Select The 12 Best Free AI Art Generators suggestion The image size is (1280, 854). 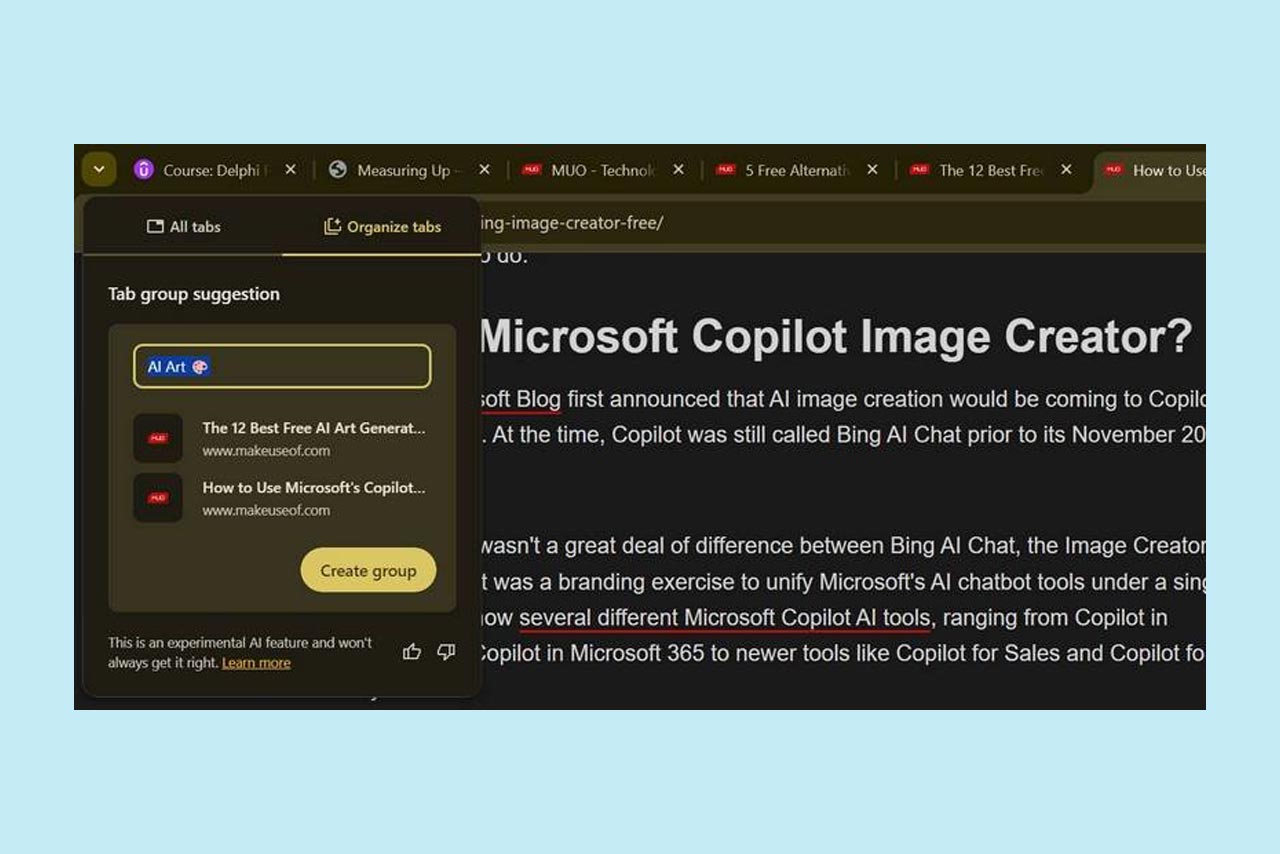click(x=282, y=438)
